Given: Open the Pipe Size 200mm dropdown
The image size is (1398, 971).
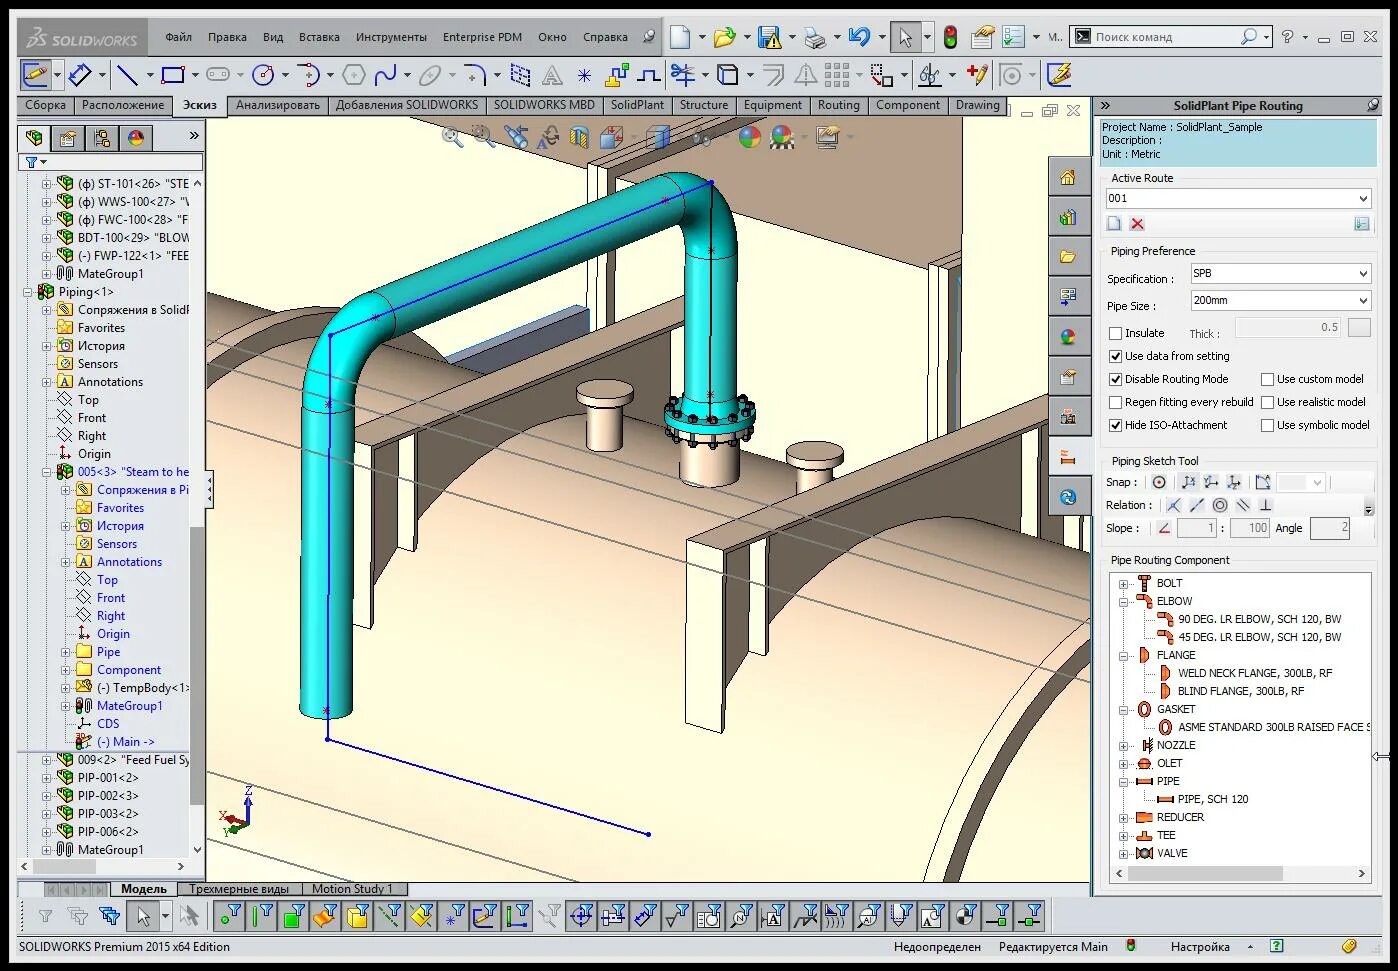Looking at the screenshot, I should coord(1280,300).
